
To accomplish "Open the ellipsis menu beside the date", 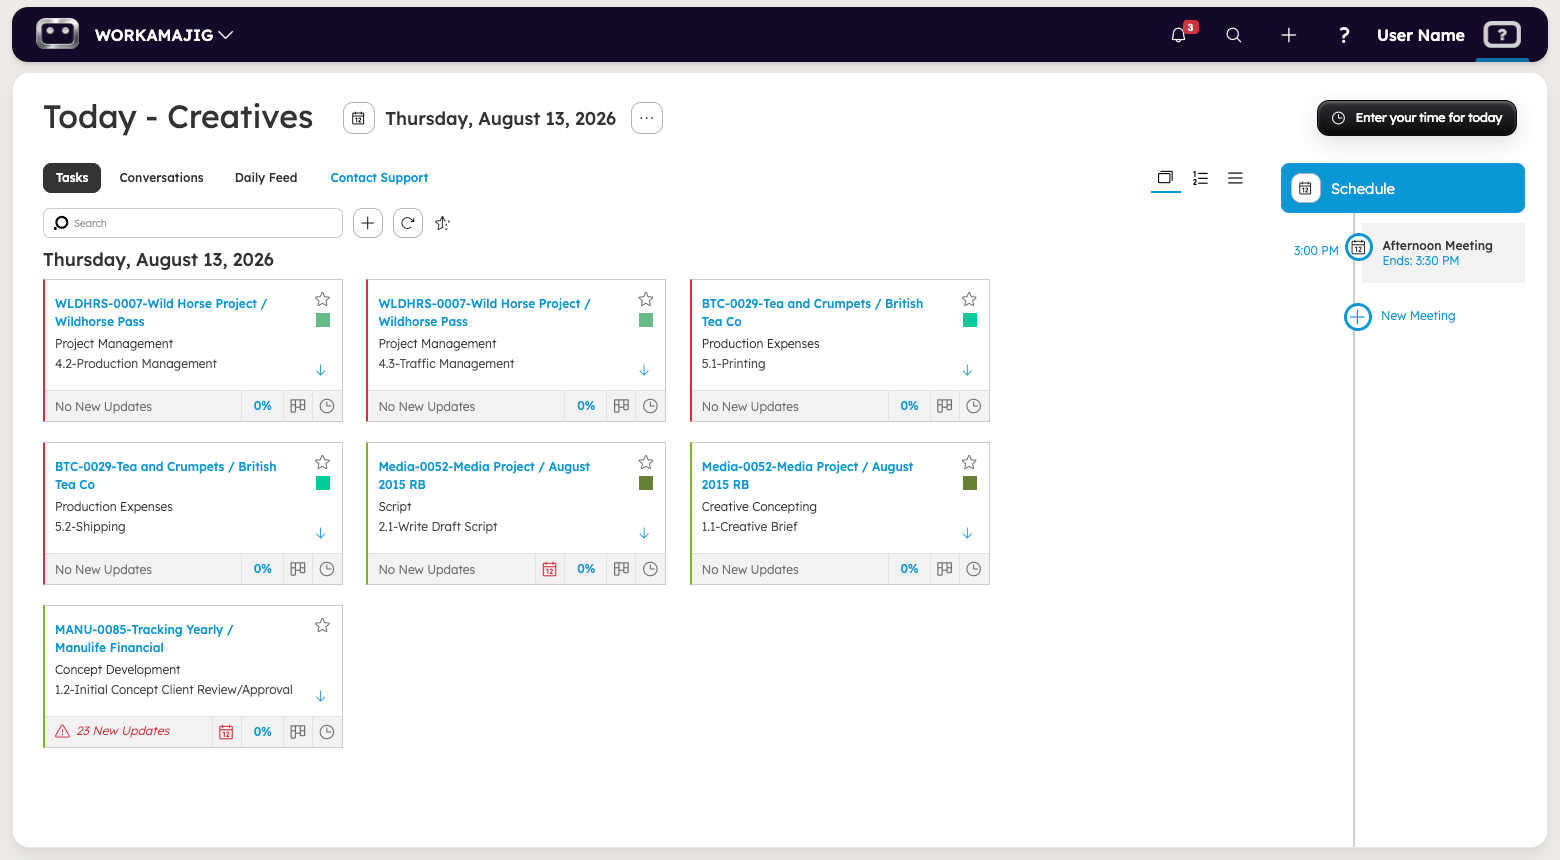I will [647, 118].
